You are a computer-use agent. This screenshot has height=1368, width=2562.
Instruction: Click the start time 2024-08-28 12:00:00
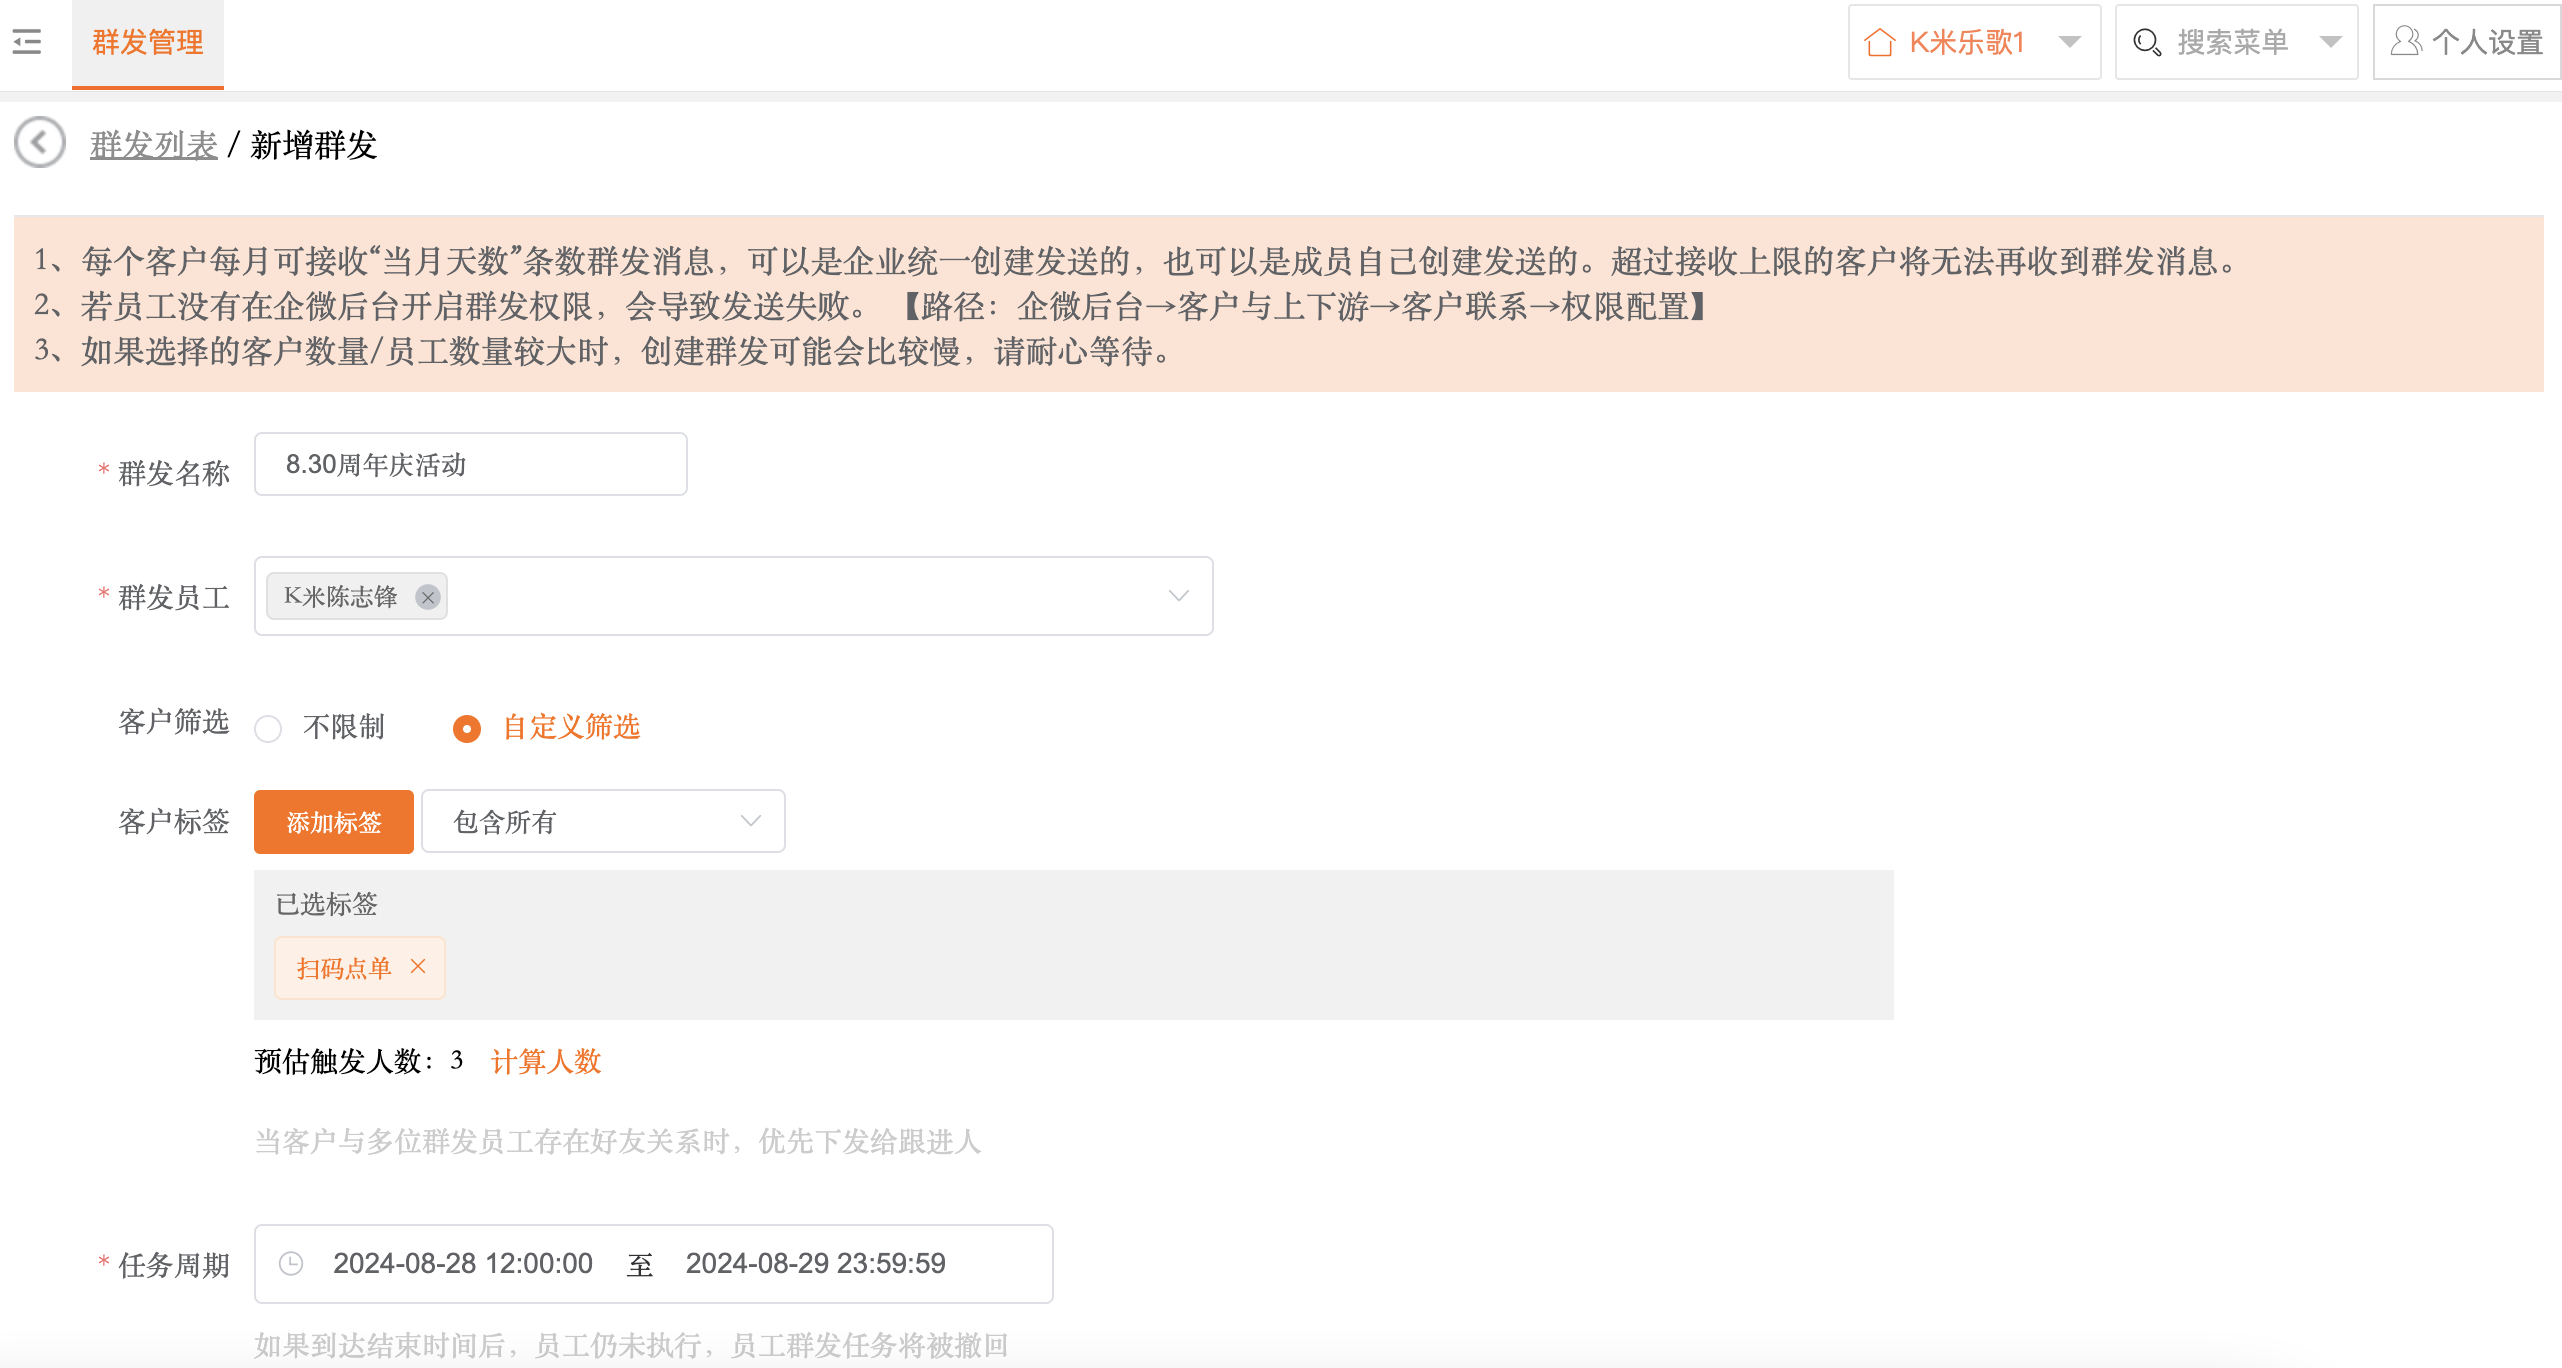(463, 1263)
